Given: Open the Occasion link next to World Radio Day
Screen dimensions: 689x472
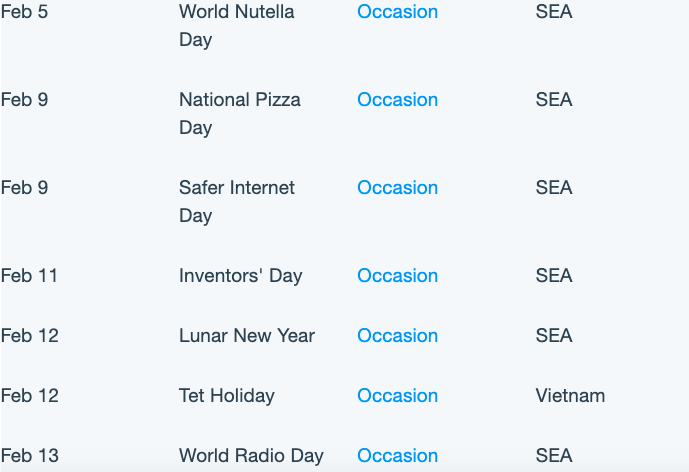Looking at the screenshot, I should click(397, 456).
